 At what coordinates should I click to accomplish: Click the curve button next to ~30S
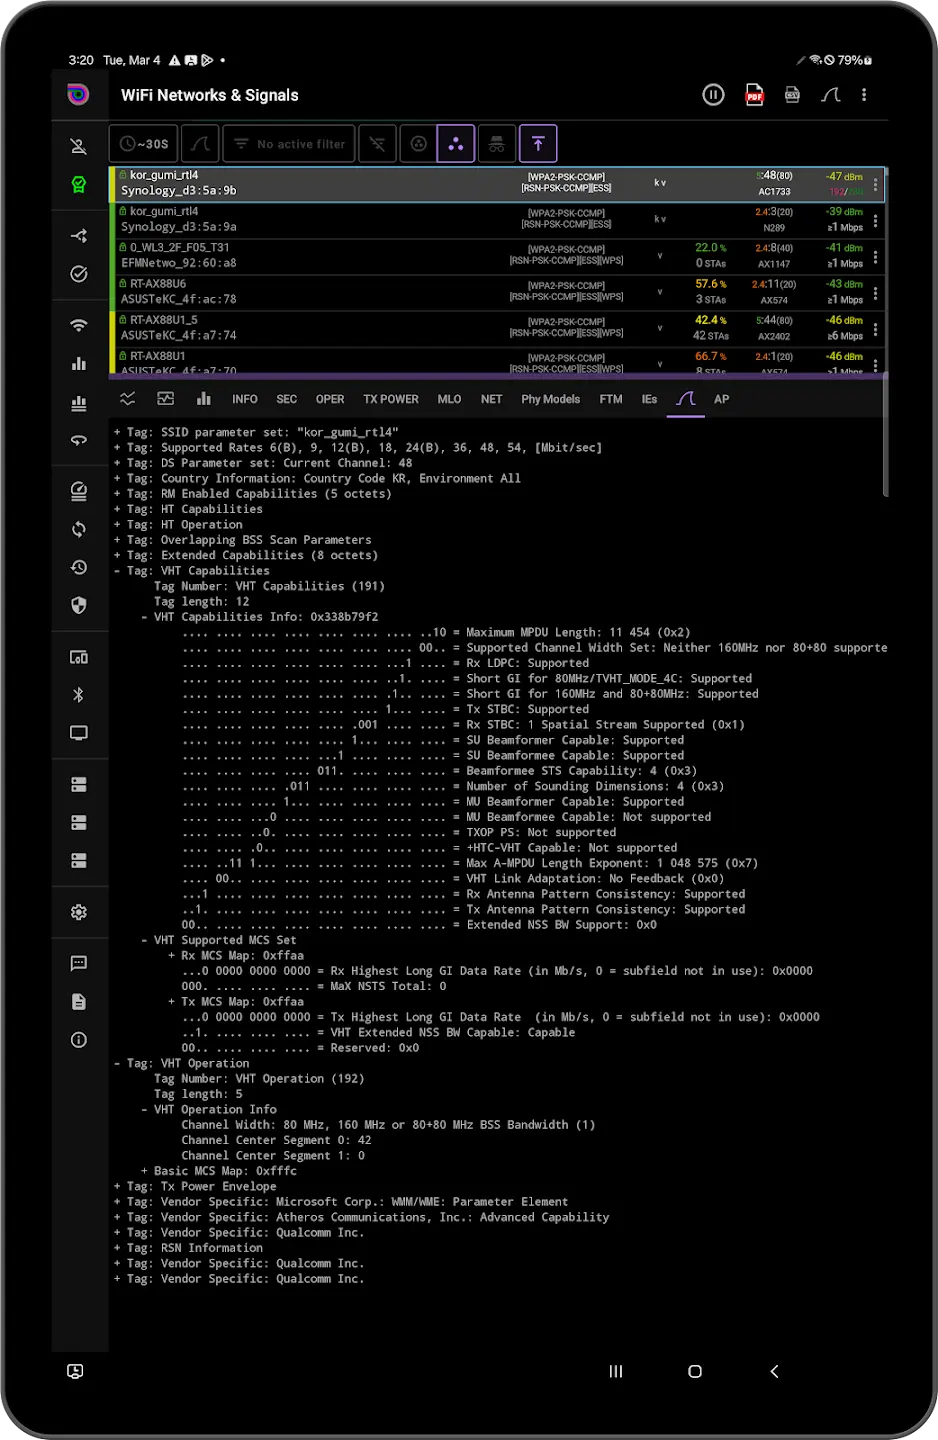(x=200, y=144)
